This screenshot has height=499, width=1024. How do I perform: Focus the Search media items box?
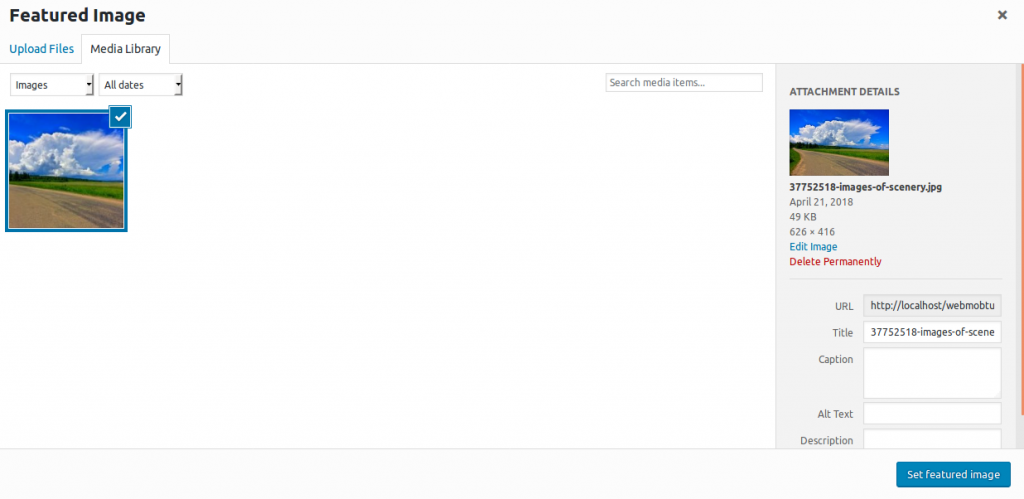684,83
